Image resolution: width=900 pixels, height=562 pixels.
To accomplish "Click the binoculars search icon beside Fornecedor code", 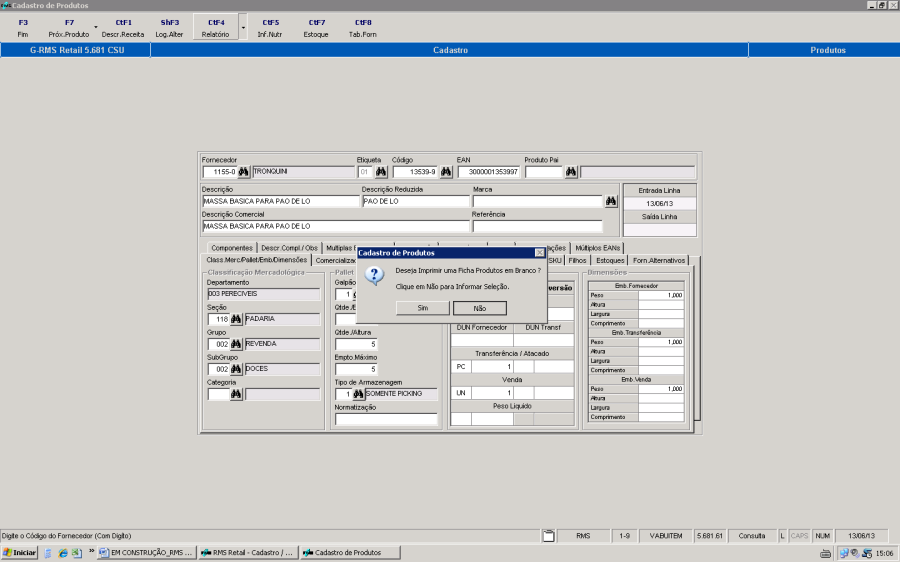I will [243, 172].
